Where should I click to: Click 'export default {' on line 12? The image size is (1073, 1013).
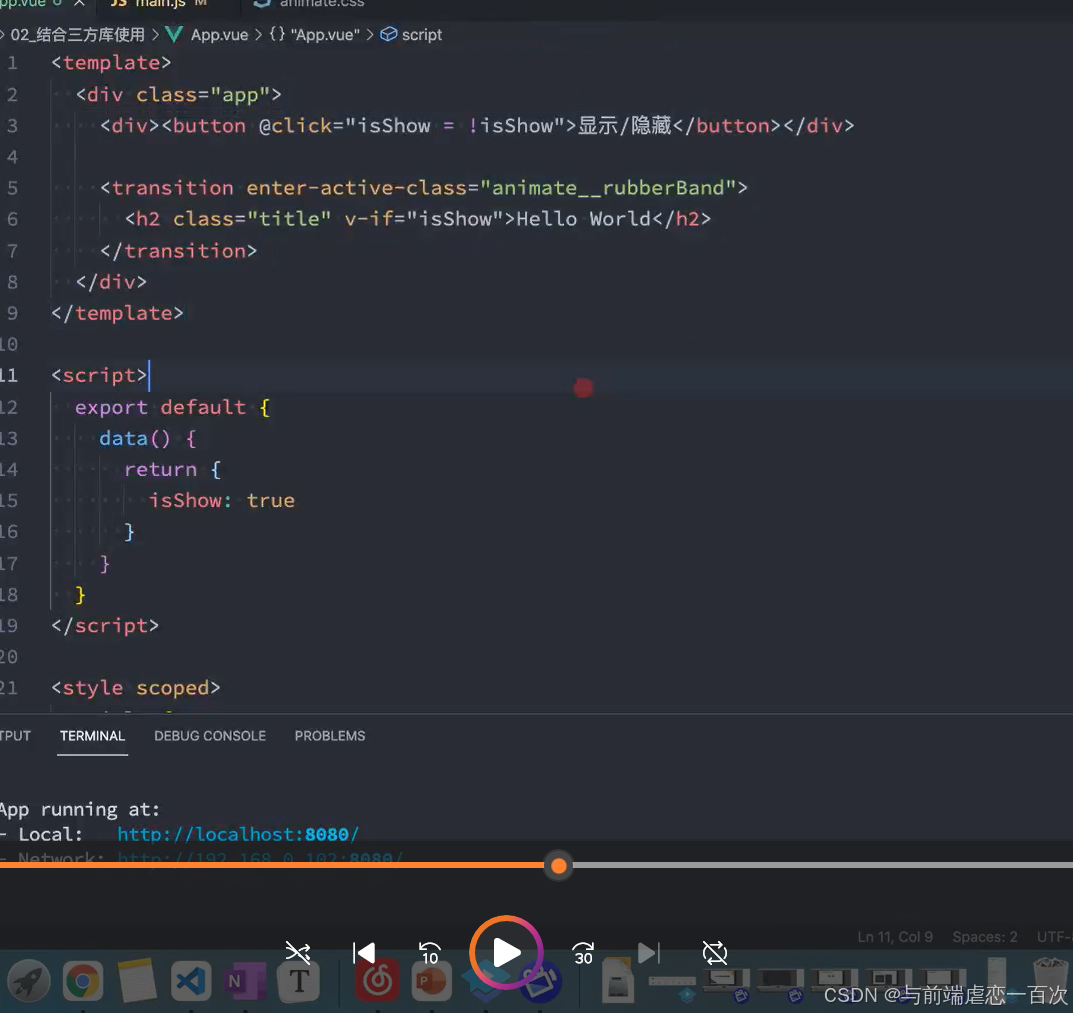click(x=172, y=407)
